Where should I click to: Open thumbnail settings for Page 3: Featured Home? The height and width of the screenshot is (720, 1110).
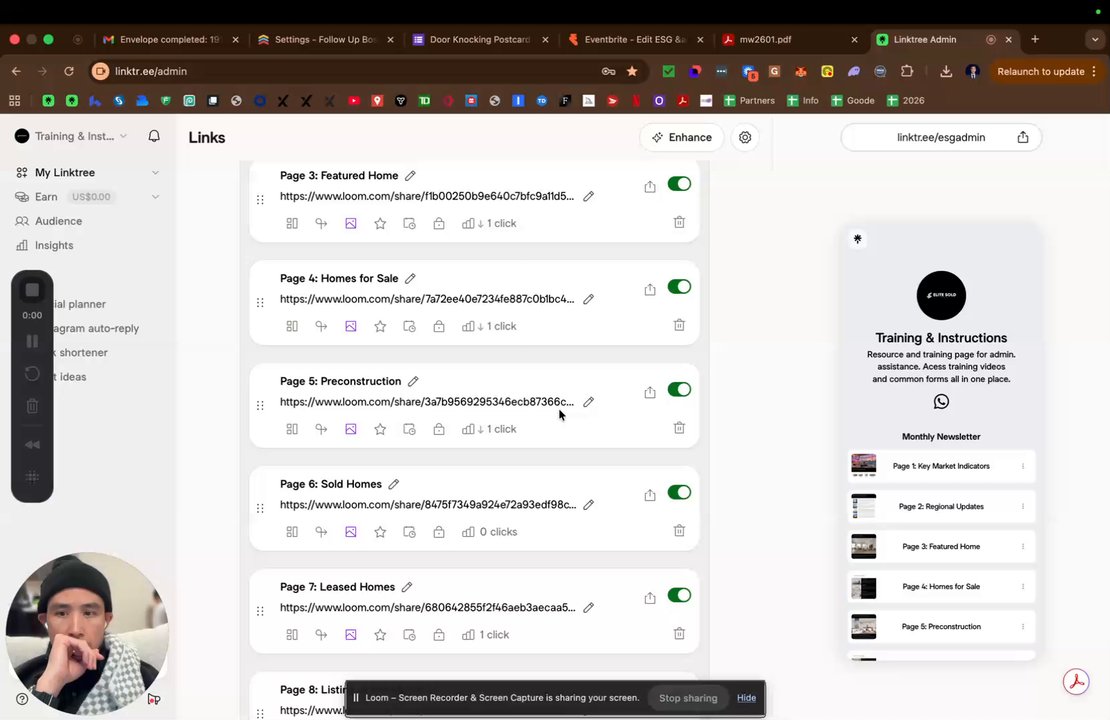point(350,223)
